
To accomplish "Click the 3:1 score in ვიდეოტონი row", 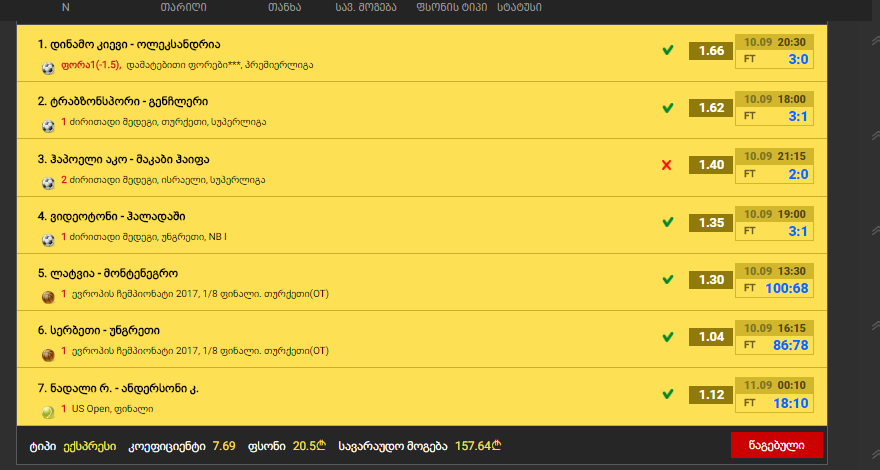I will pyautogui.click(x=798, y=231).
